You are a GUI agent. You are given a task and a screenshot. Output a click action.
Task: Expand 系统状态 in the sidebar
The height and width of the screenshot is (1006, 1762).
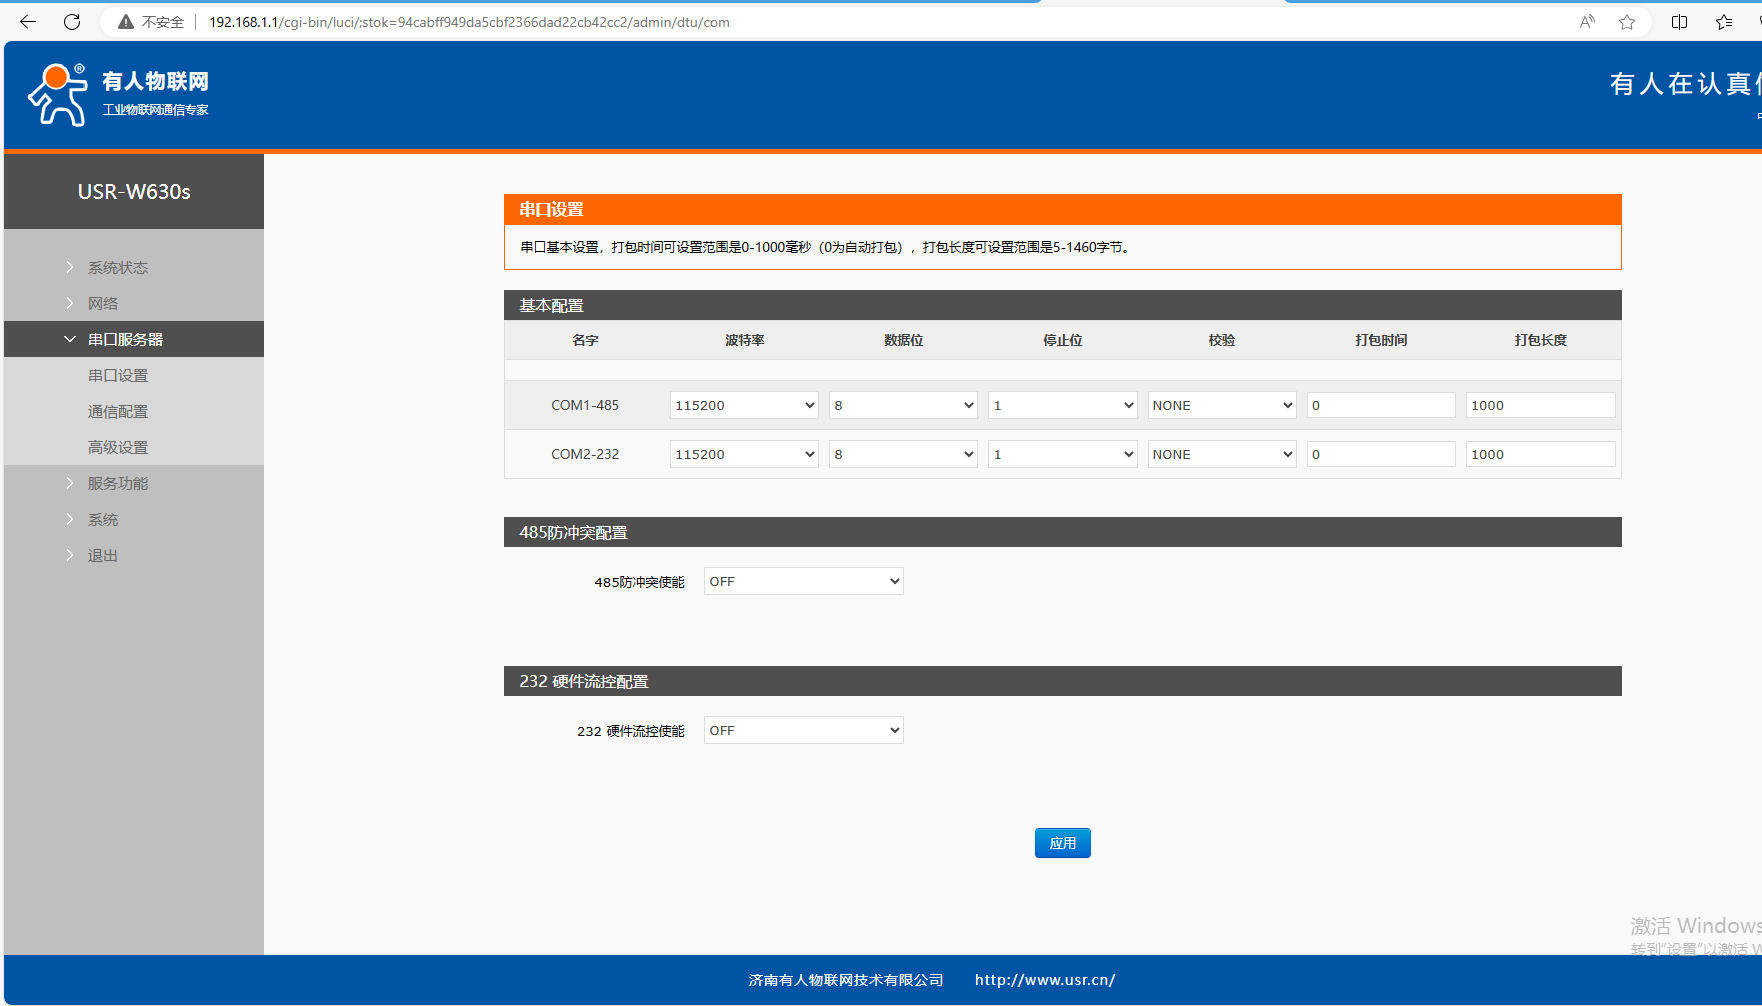[117, 267]
